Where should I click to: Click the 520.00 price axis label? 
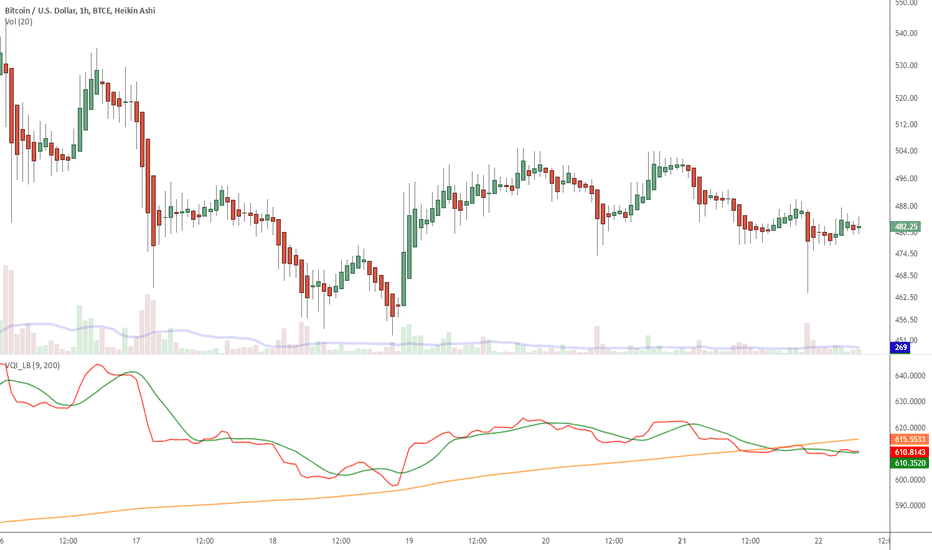tap(906, 98)
